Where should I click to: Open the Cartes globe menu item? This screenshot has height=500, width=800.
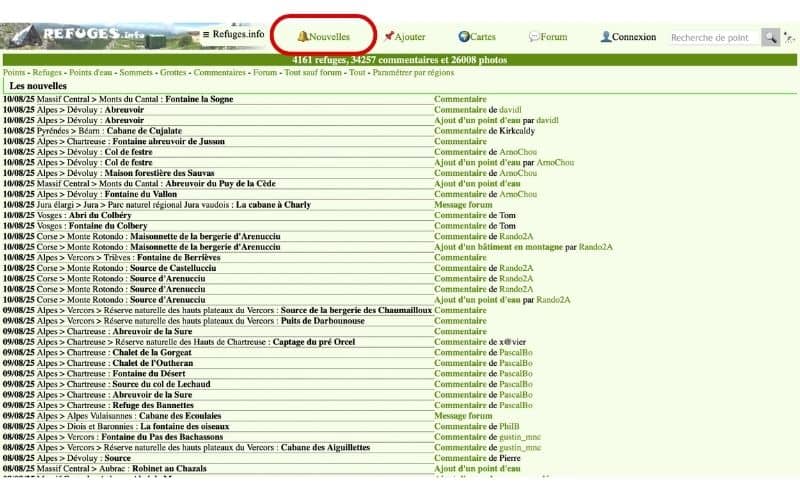(477, 37)
